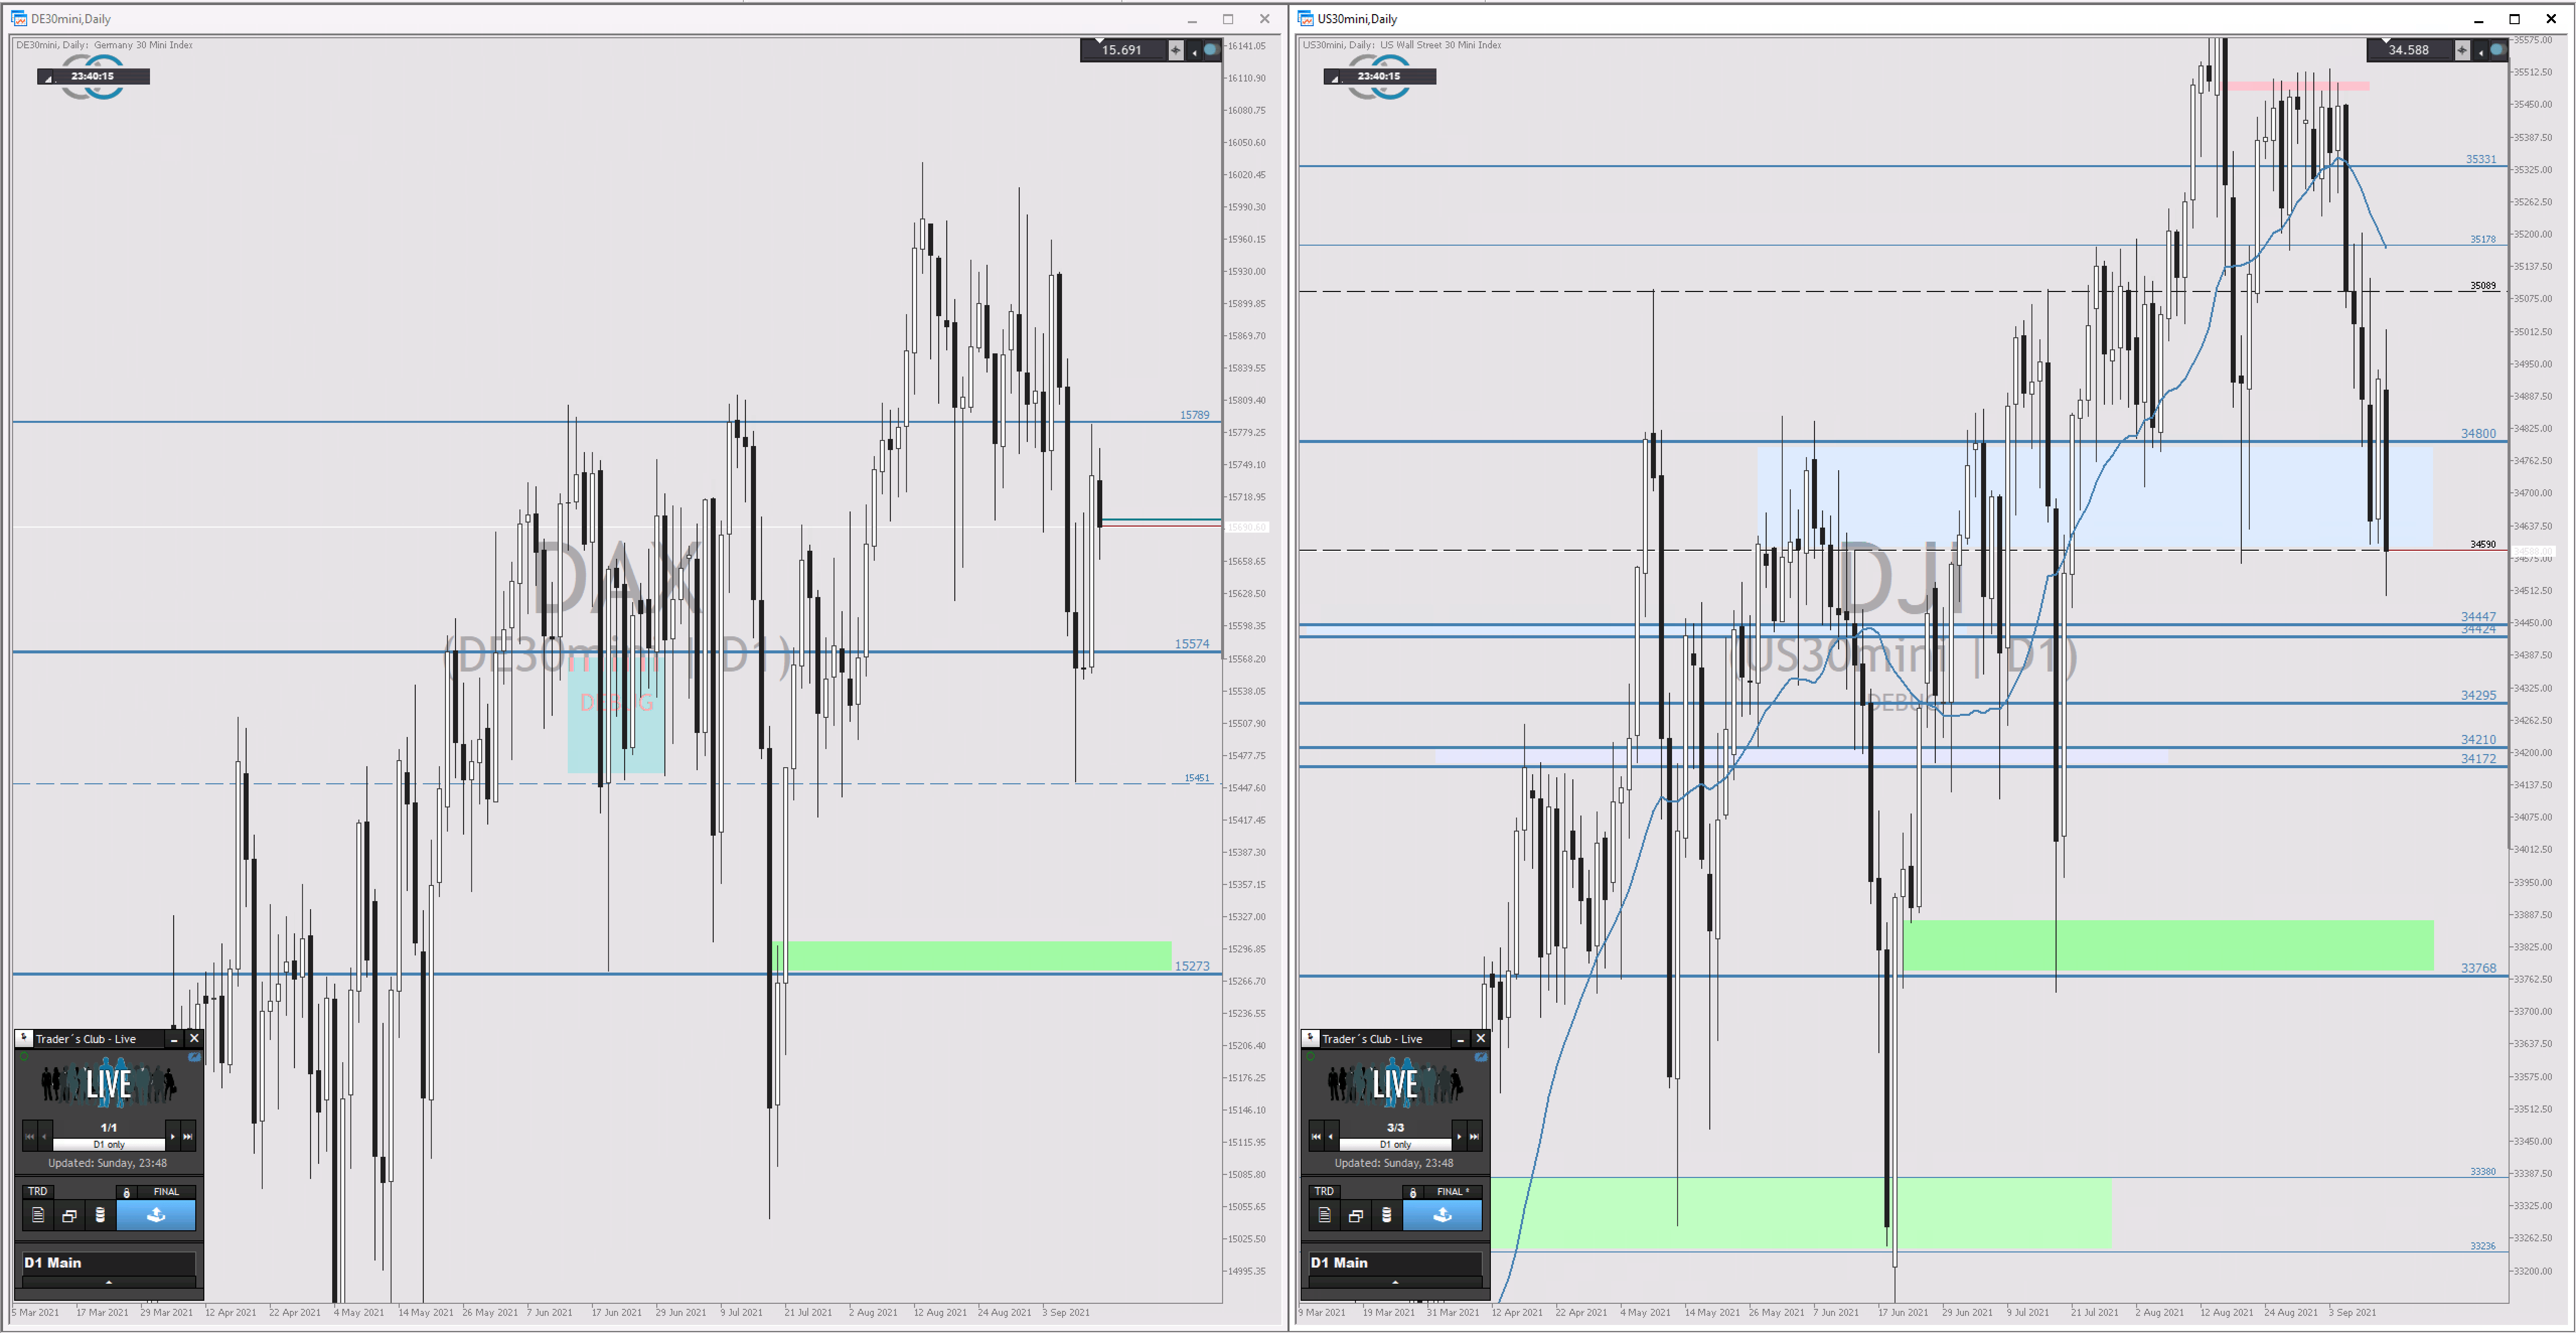Image resolution: width=2576 pixels, height=1333 pixels.
Task: Close the US30mini Trader's Club - Live panel
Action: 1480,1039
